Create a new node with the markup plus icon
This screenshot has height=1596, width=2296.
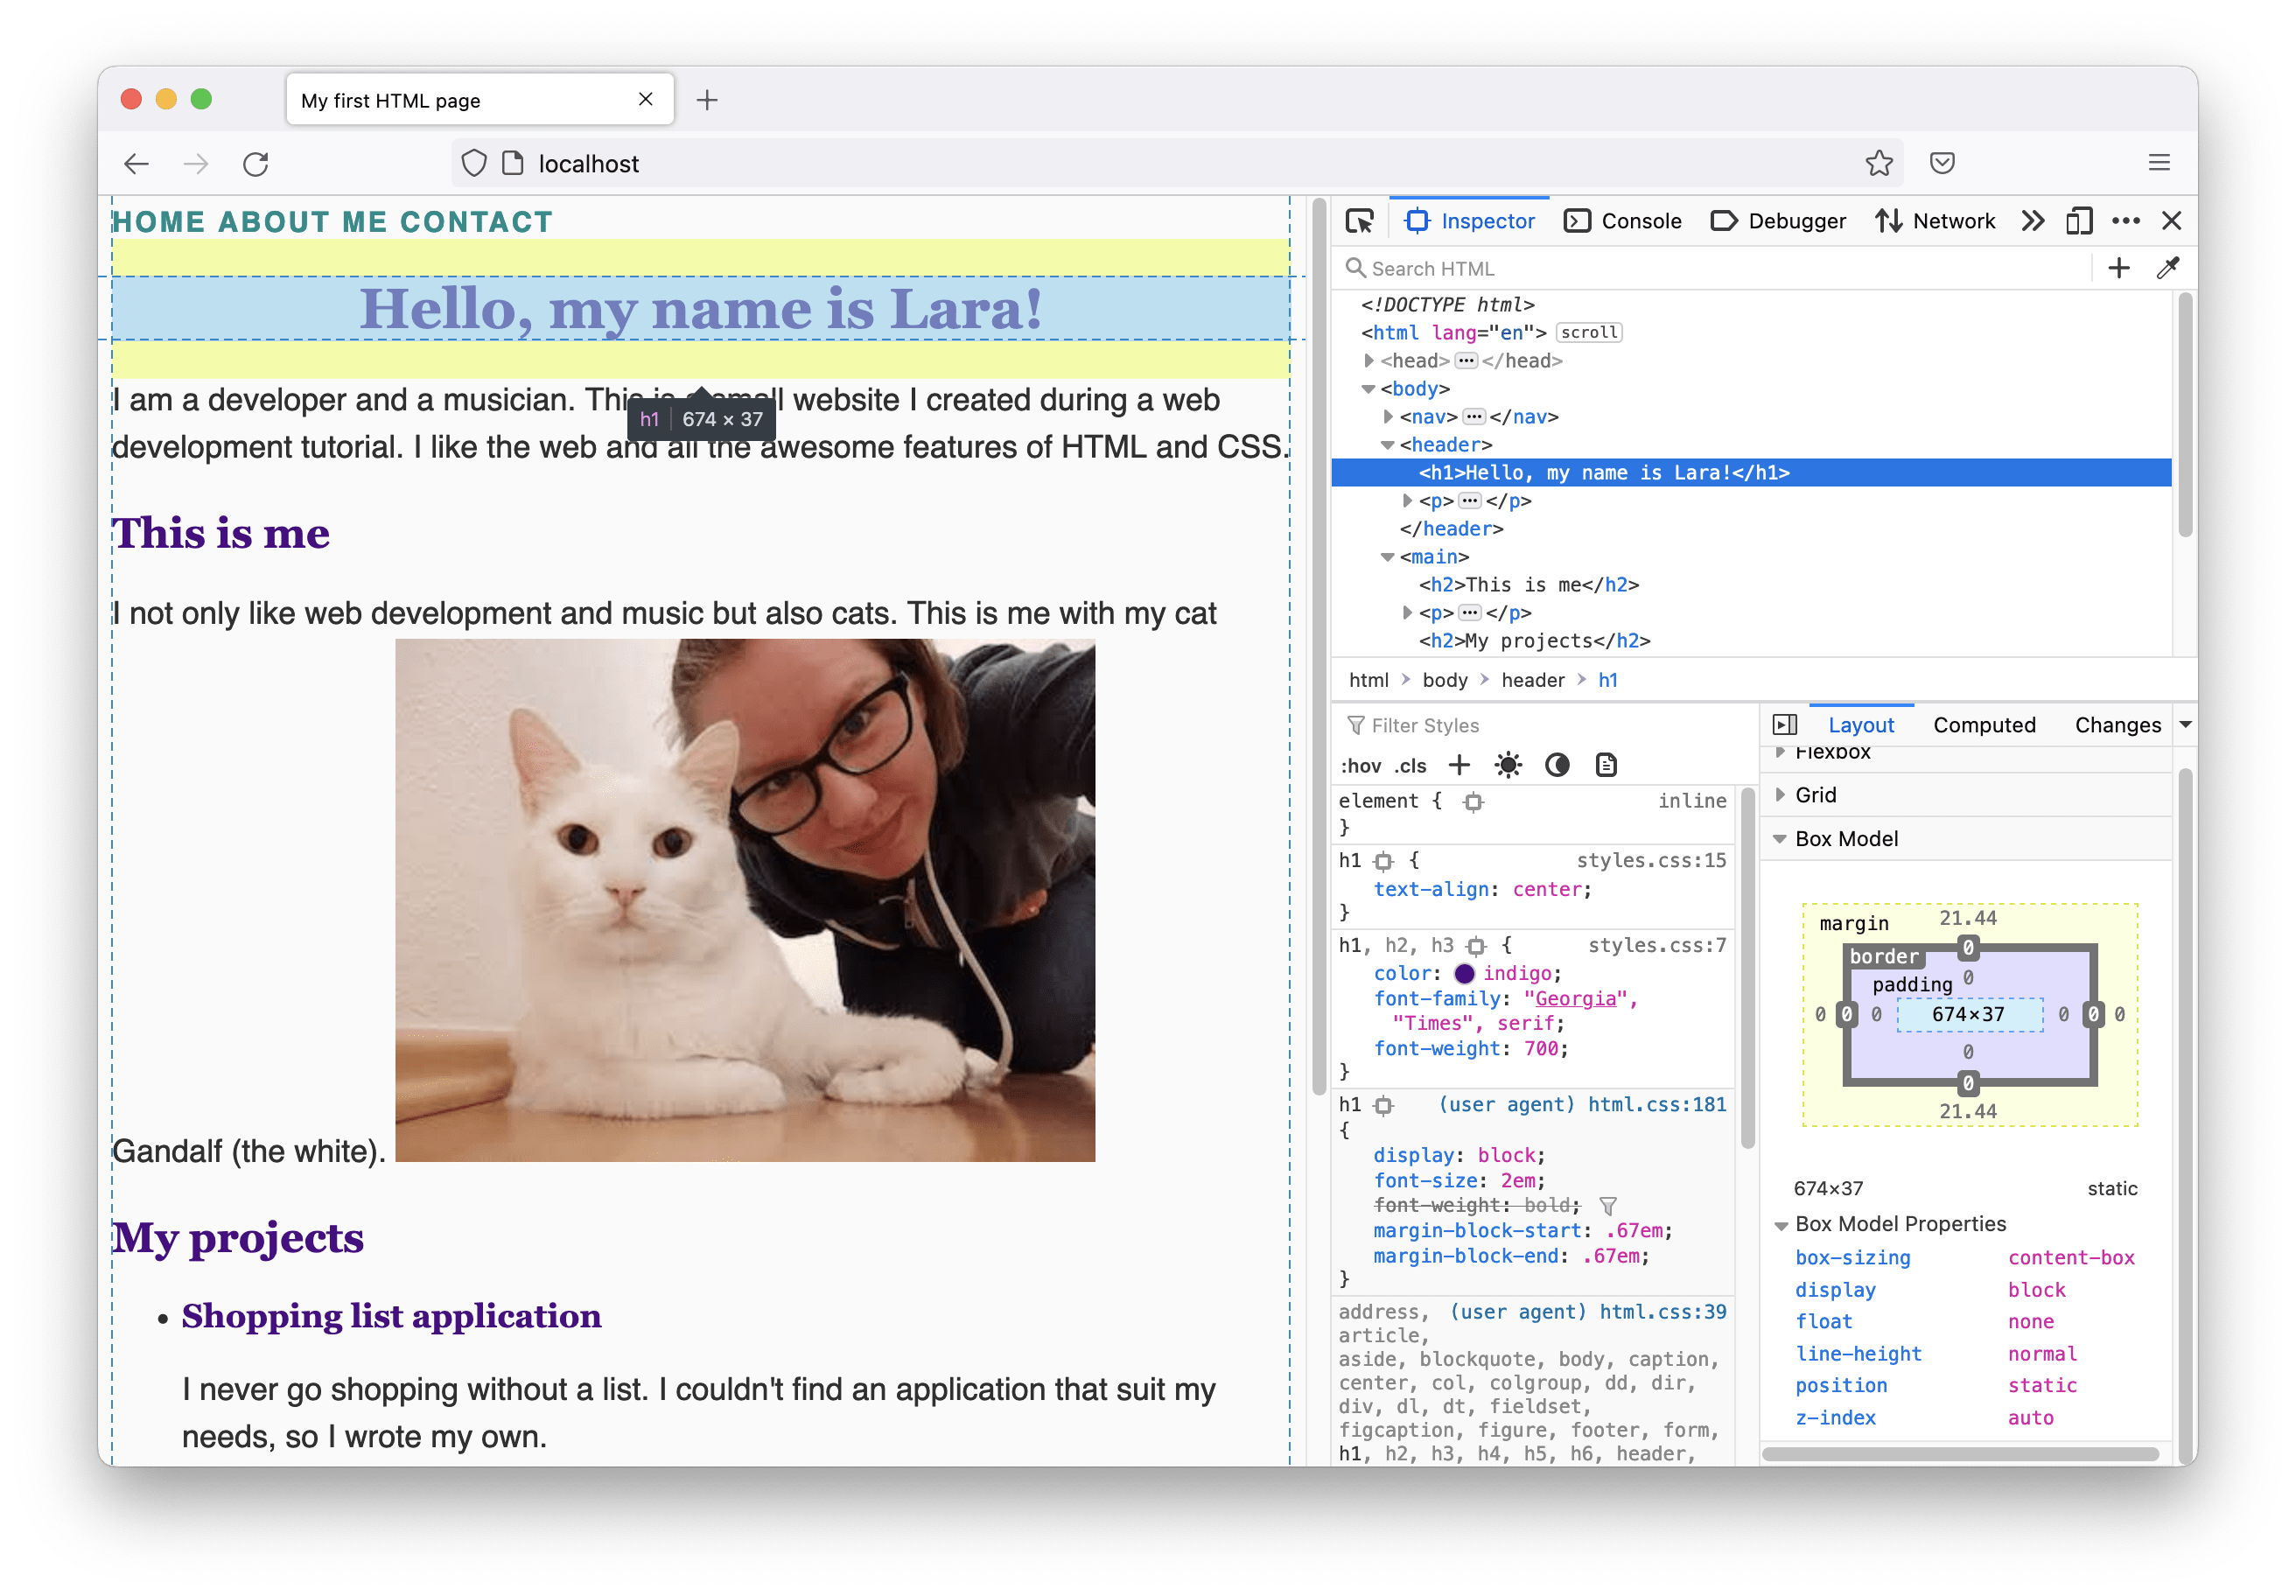2119,268
